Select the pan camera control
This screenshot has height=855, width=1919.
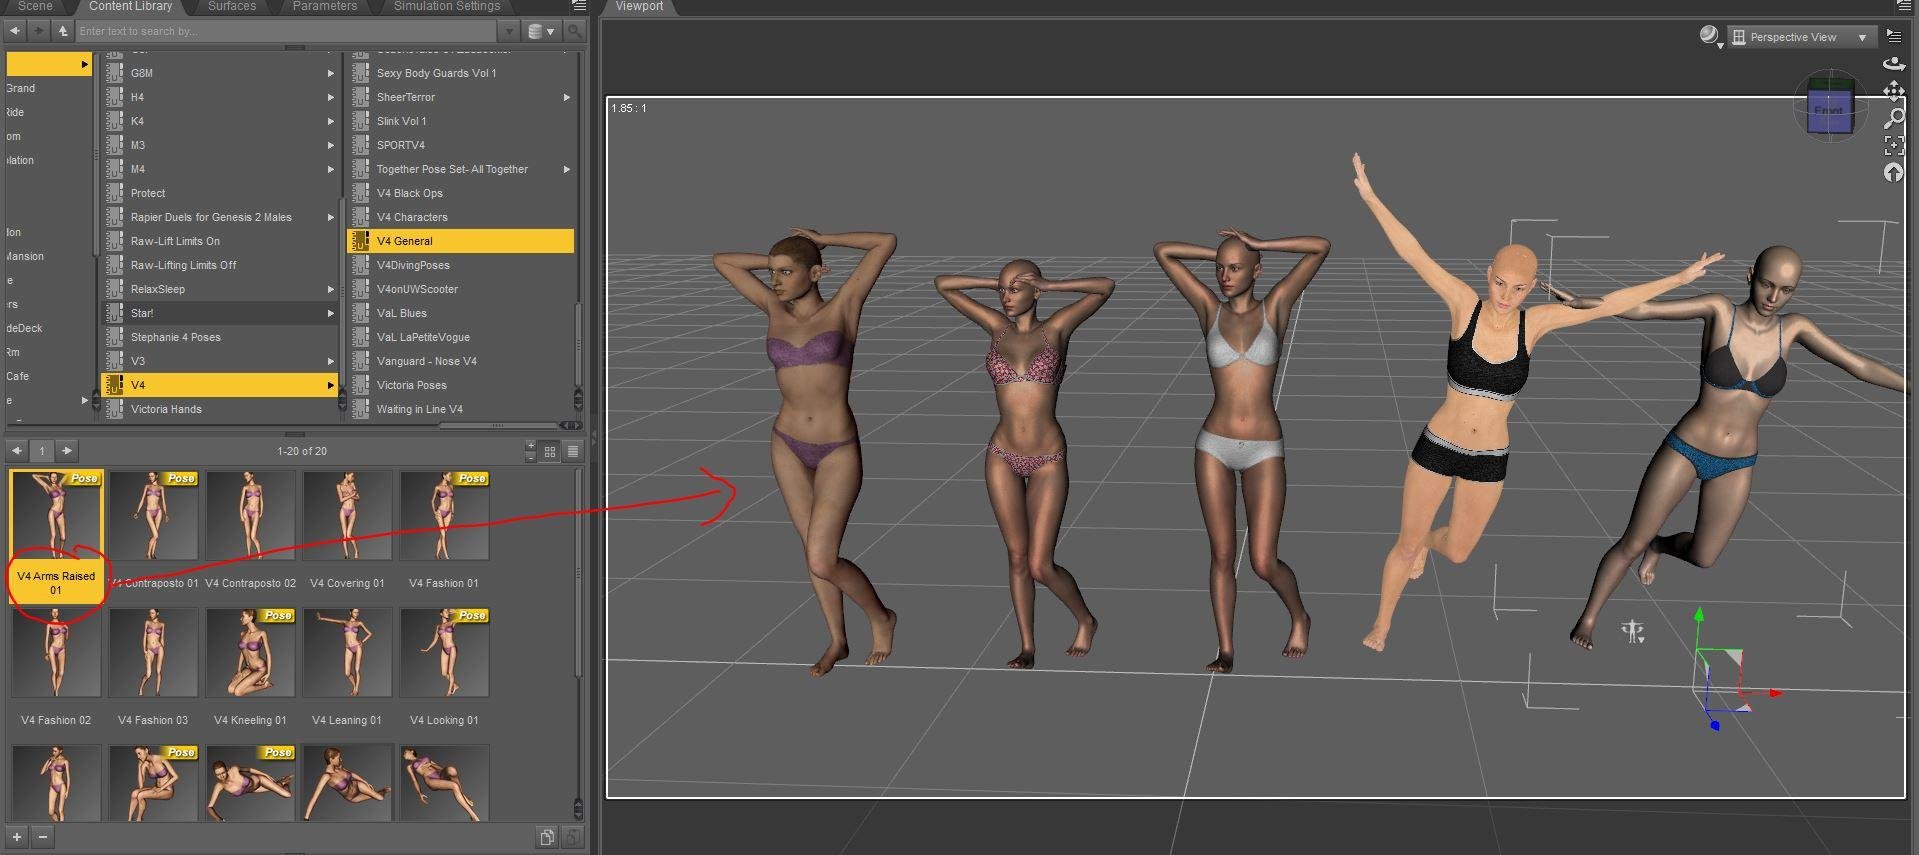(x=1894, y=91)
